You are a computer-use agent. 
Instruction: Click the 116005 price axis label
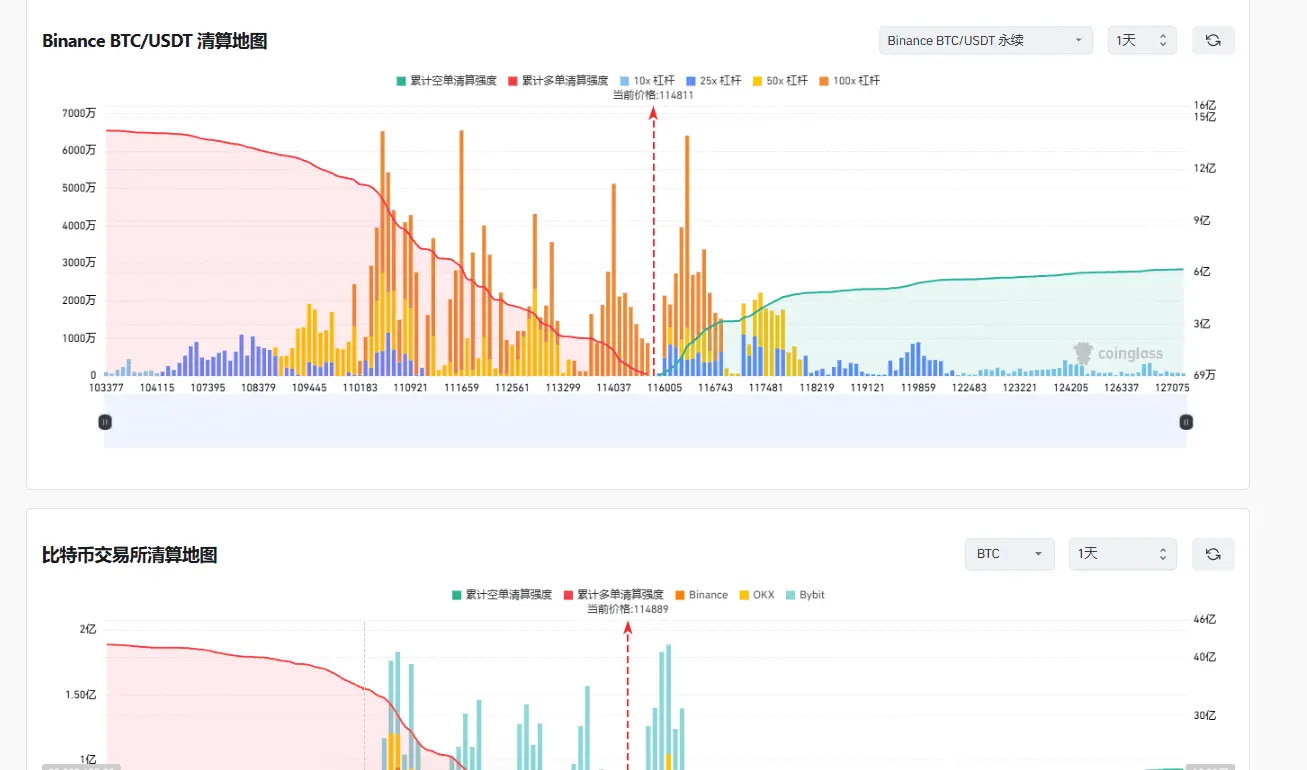coord(665,388)
